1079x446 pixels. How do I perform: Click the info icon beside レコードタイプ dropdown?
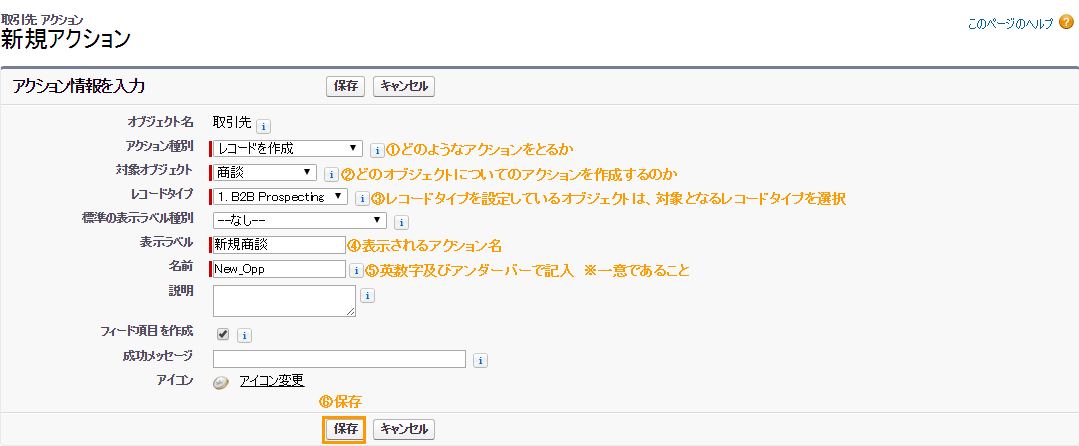coord(362,199)
